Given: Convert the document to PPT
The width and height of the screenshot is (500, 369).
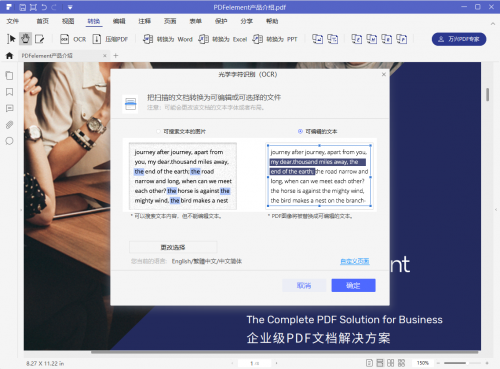Looking at the screenshot, I should click(x=275, y=39).
